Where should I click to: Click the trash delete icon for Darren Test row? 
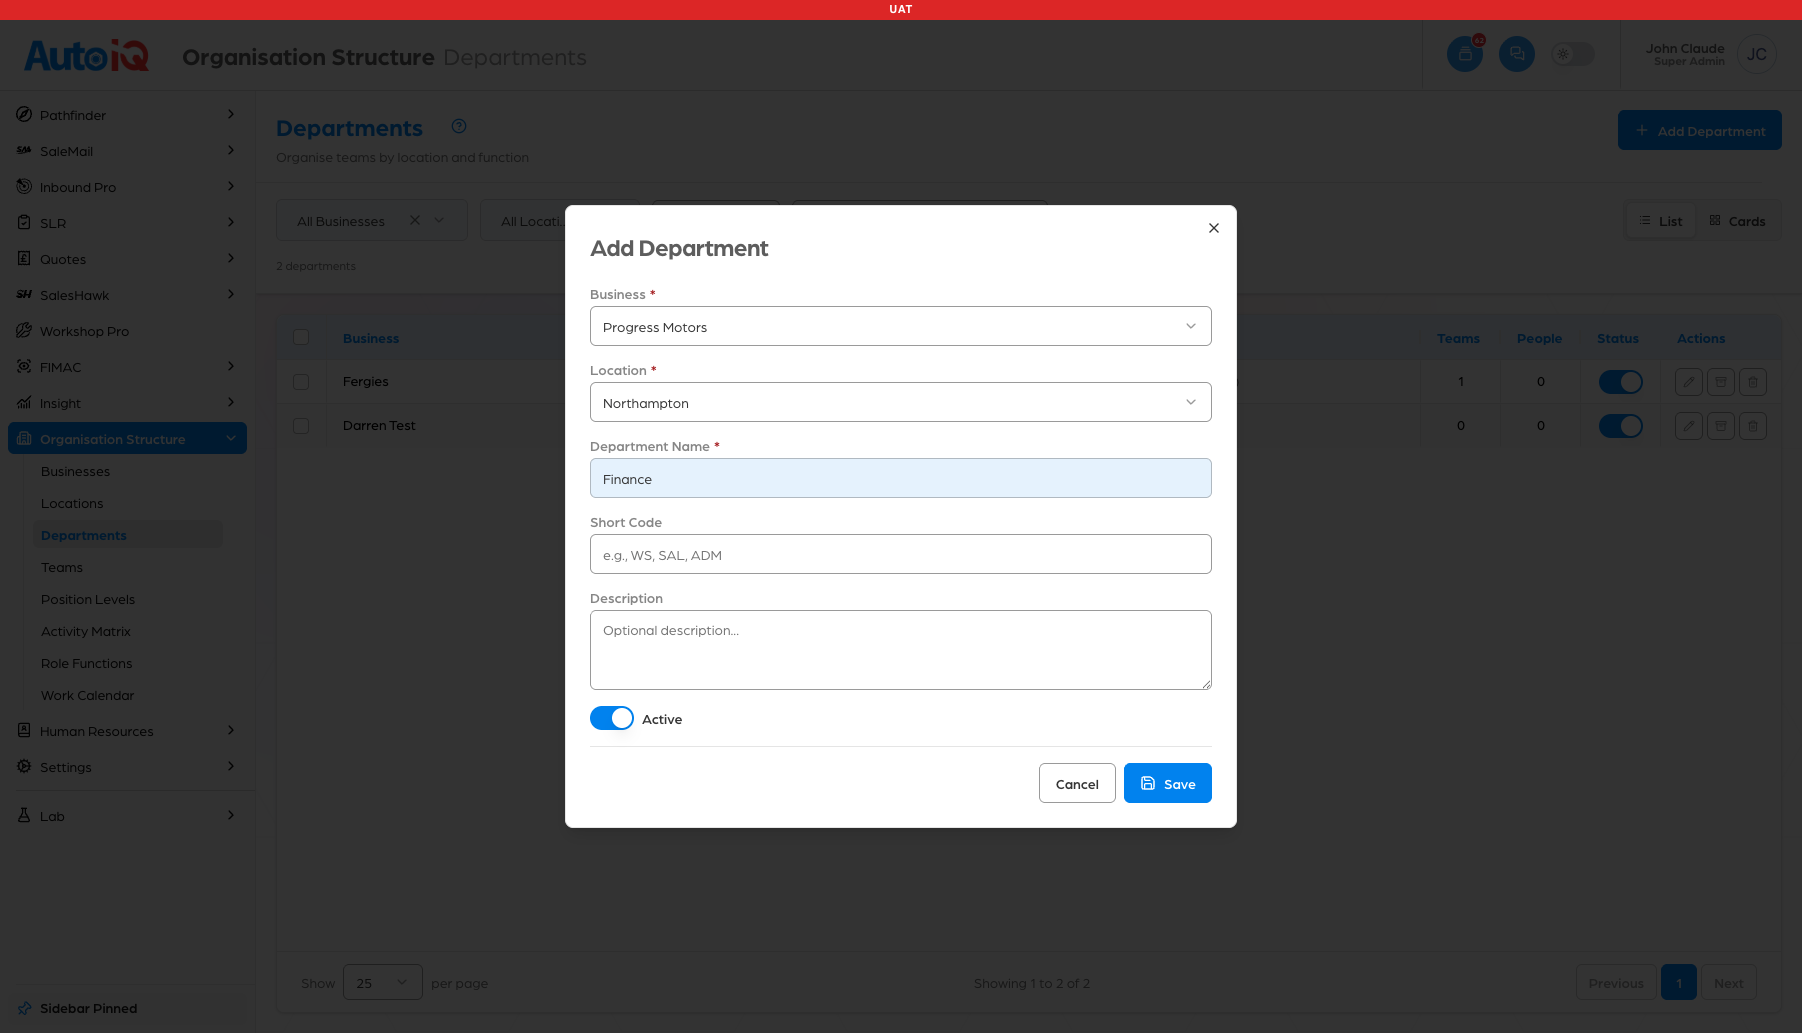pos(1753,426)
